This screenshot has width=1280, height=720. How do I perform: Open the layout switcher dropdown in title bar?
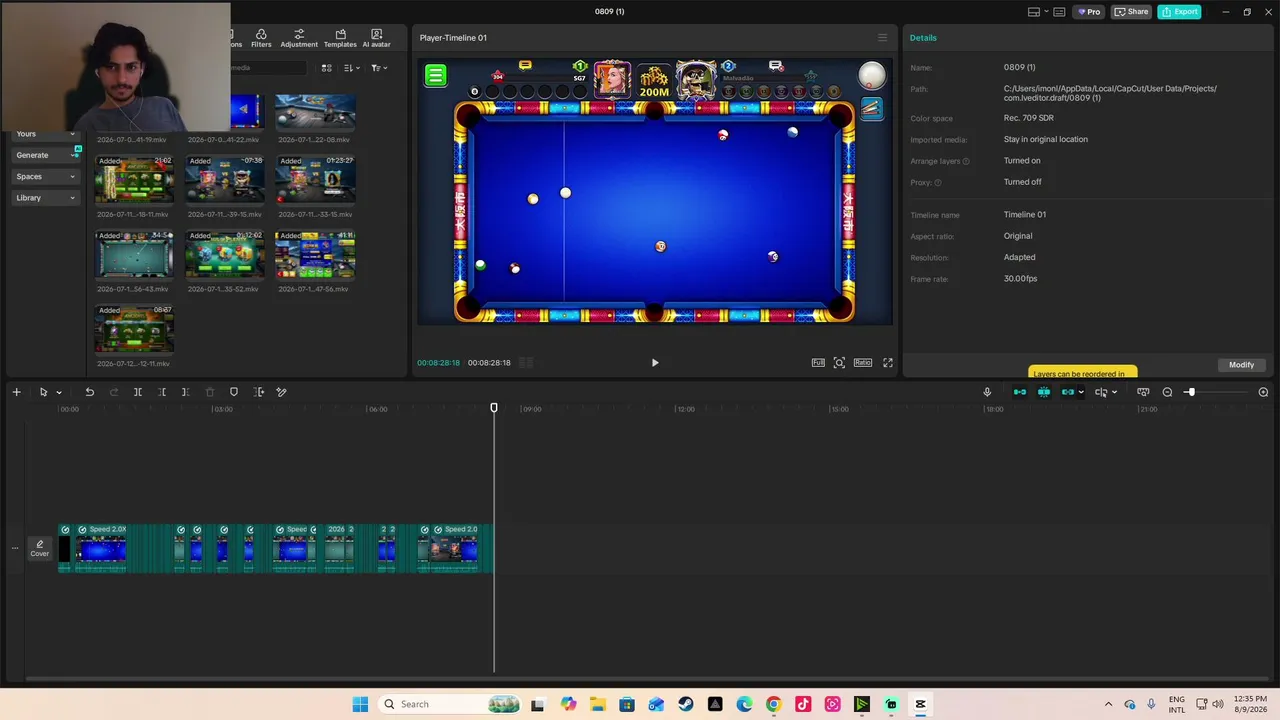[x=1038, y=12]
